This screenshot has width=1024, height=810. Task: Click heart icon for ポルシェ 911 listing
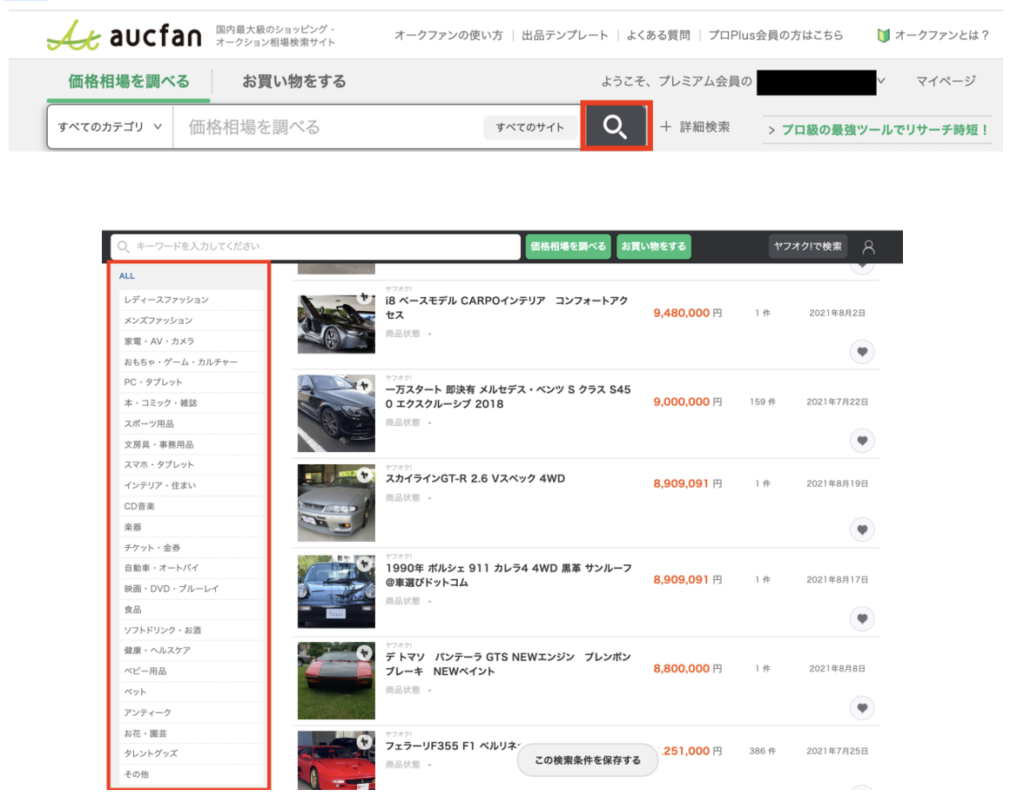[861, 619]
